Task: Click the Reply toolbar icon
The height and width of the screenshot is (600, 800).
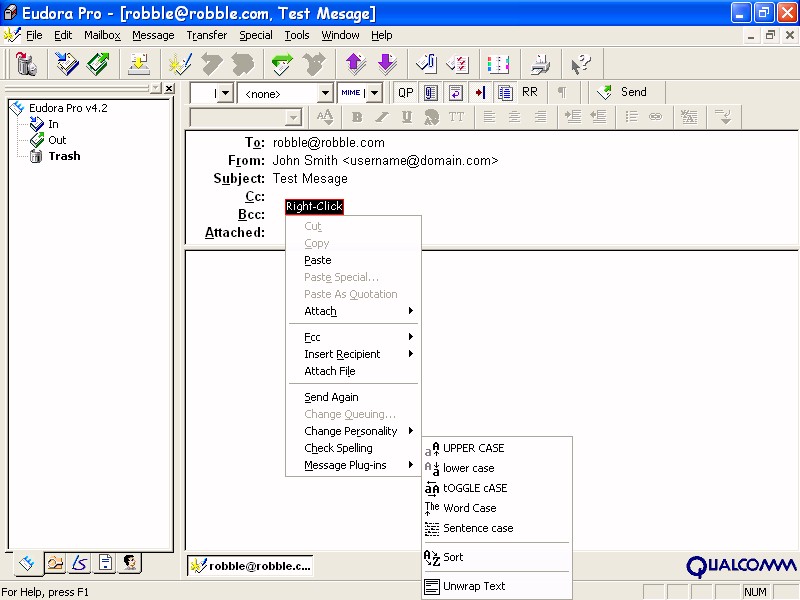Action: 211,64
